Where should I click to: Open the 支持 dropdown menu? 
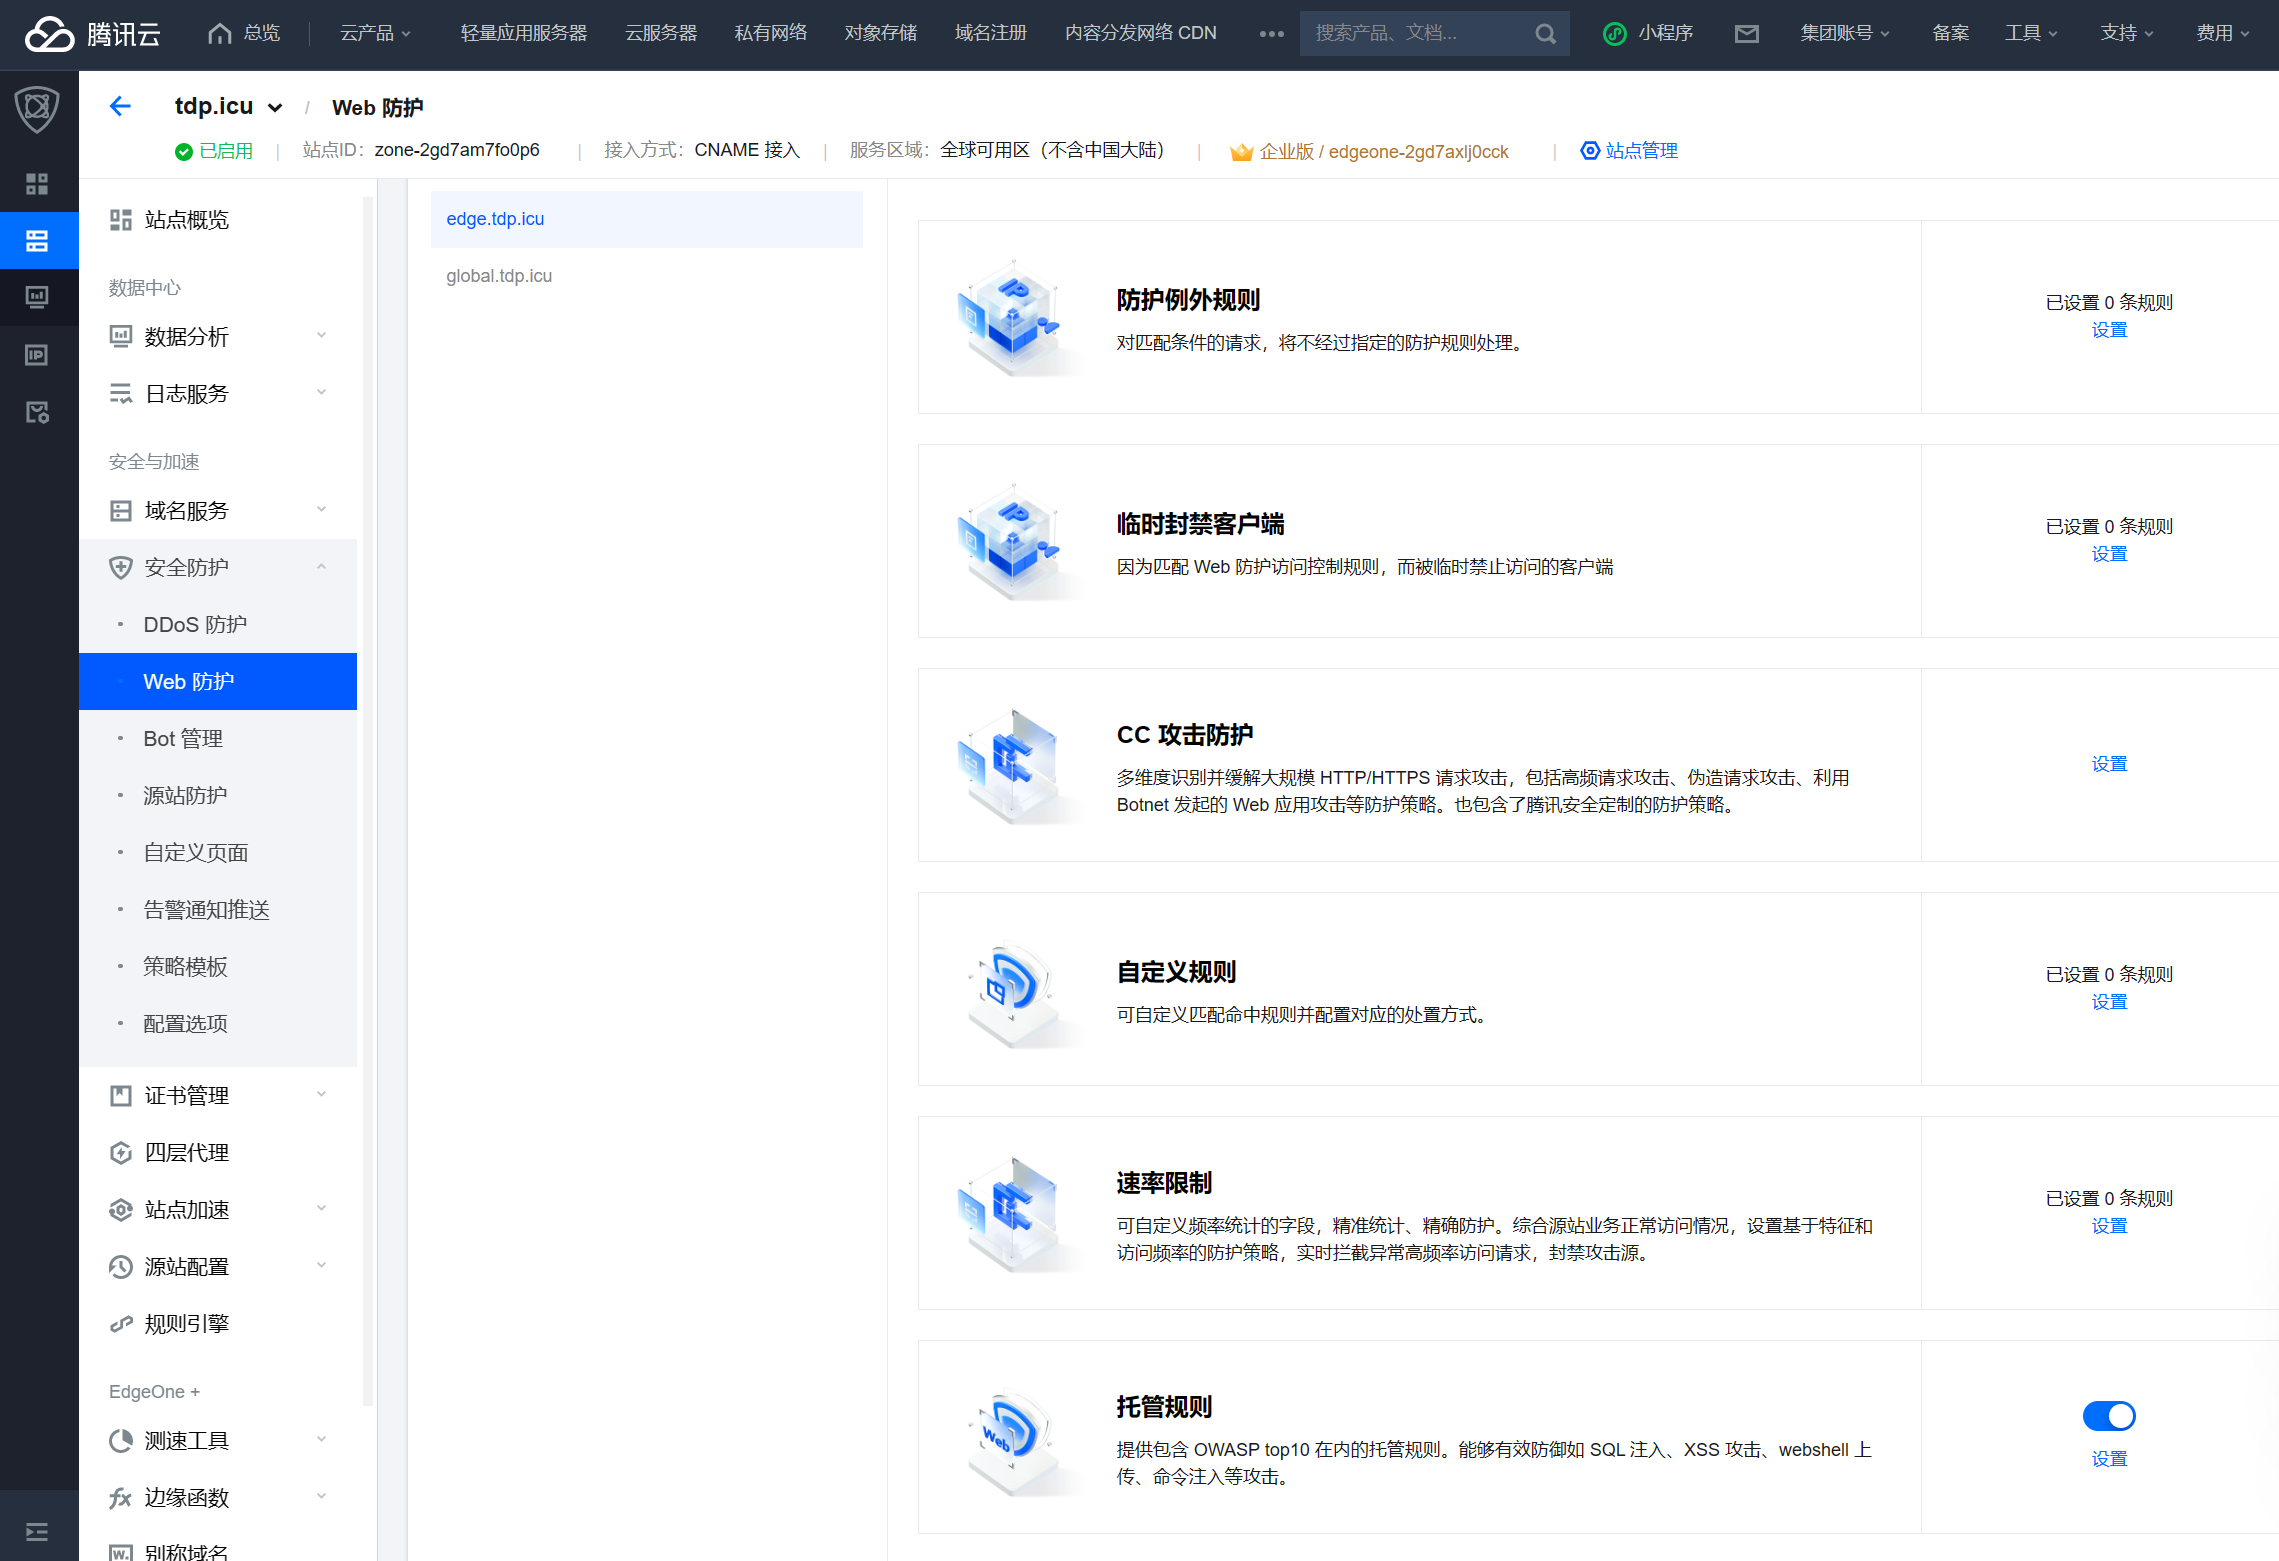click(x=2127, y=34)
